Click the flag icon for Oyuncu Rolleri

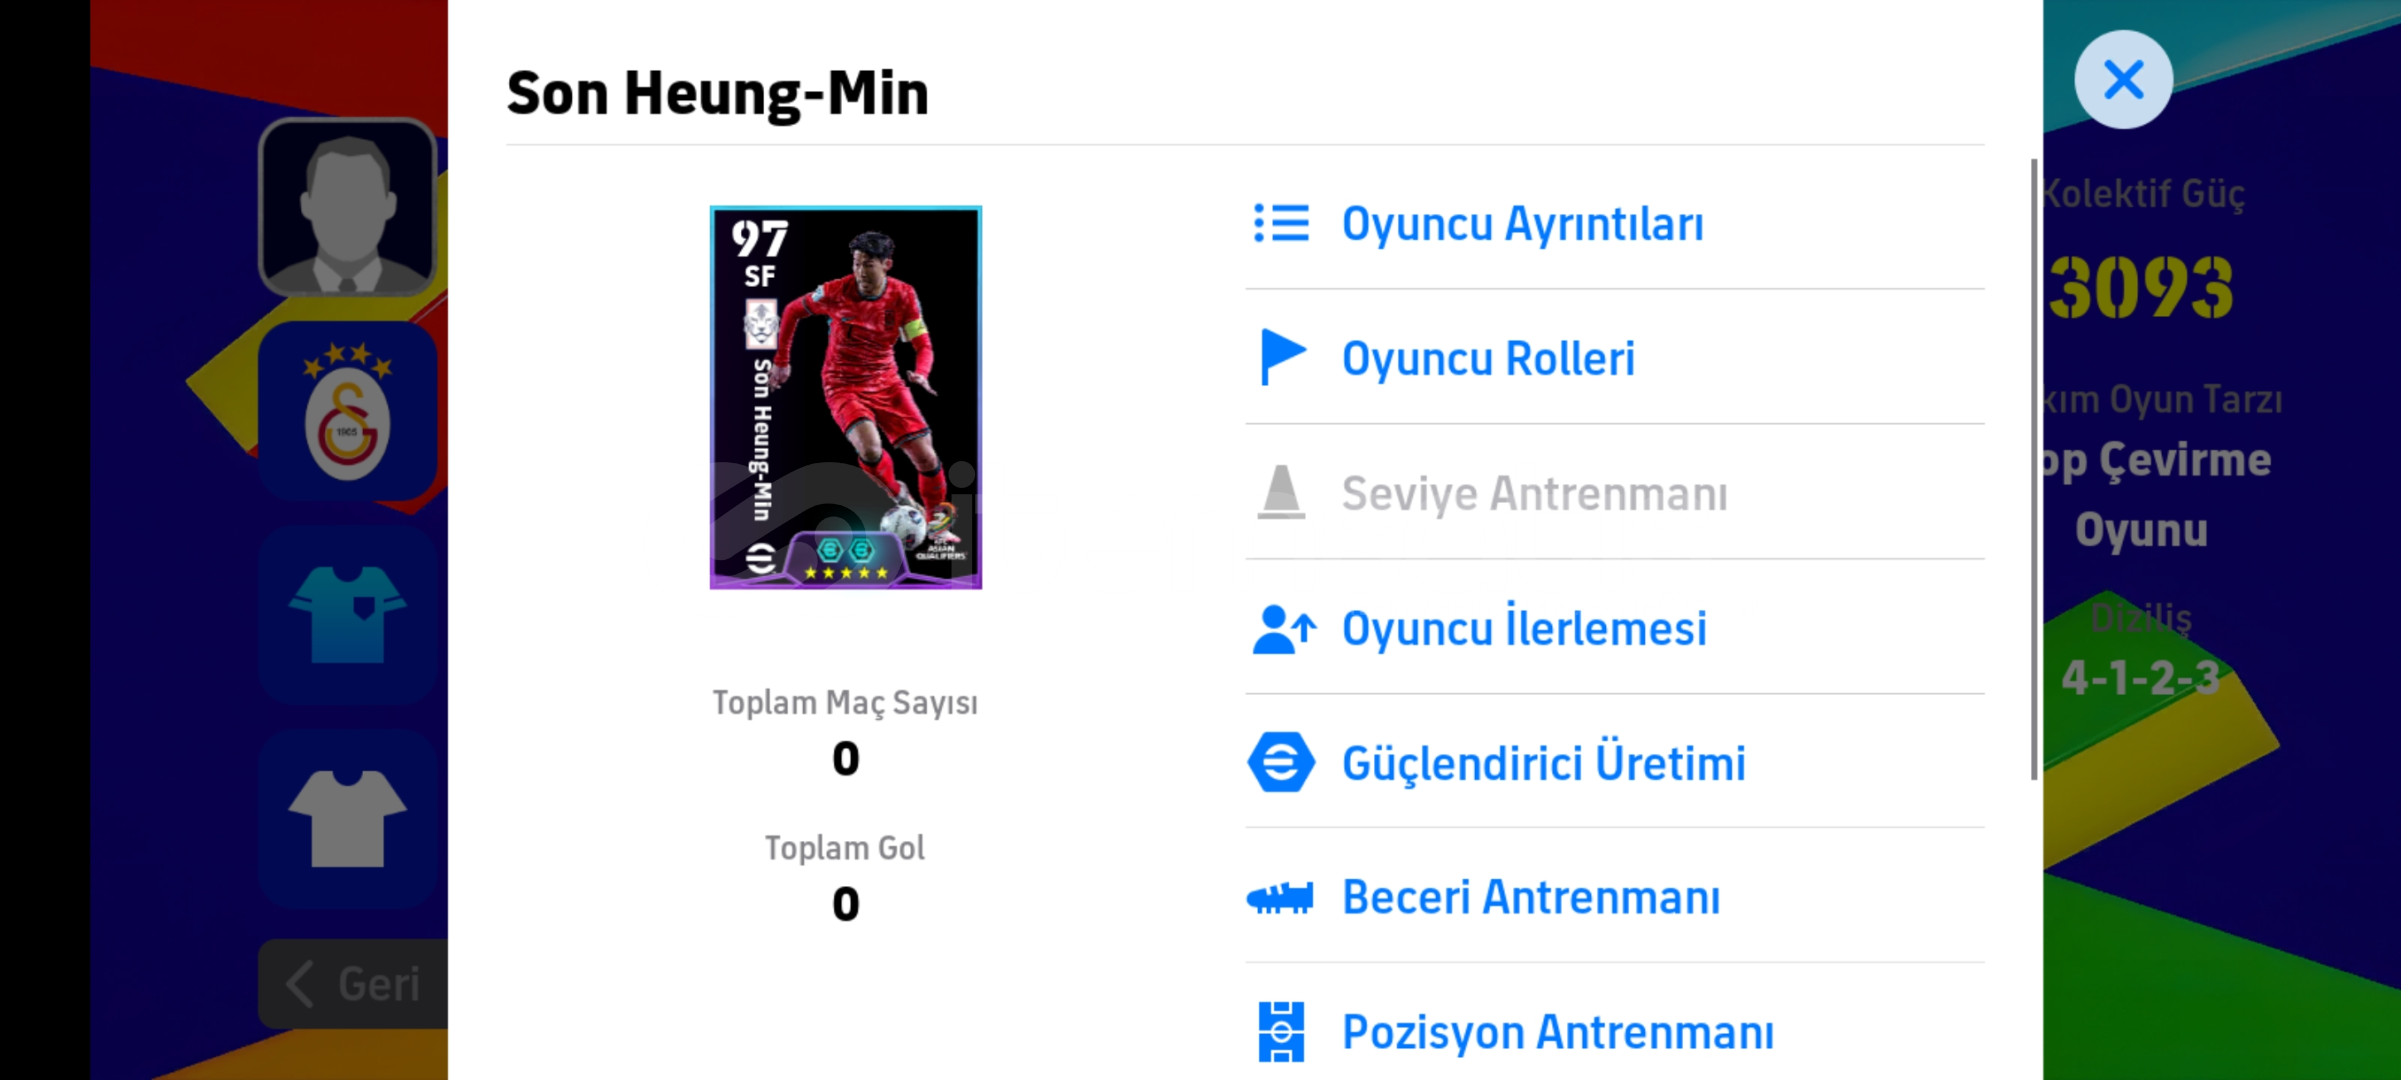(x=1283, y=357)
